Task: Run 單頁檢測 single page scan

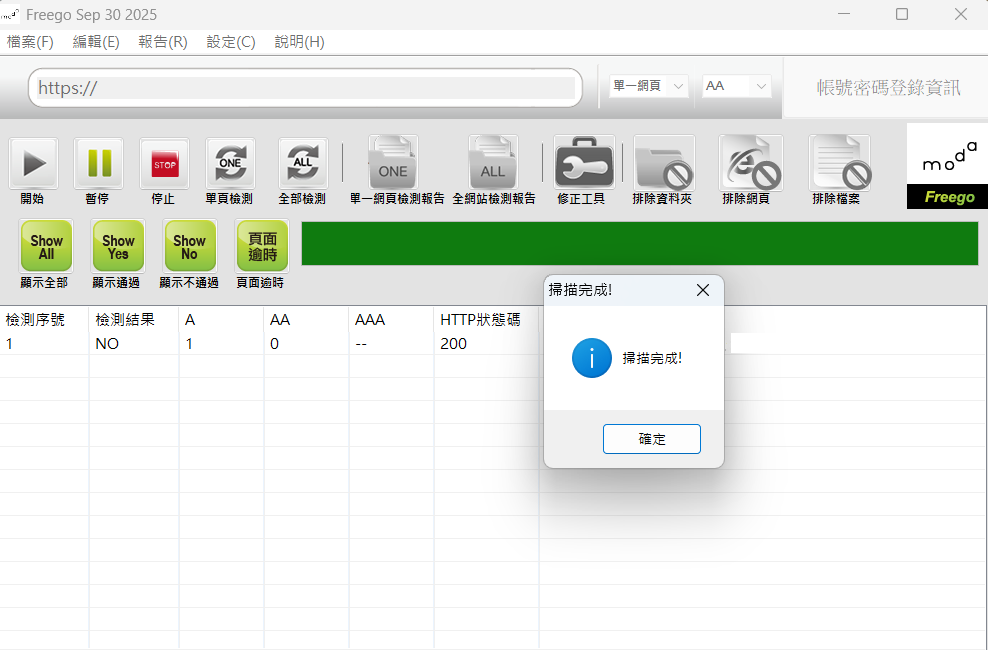Action: [x=230, y=164]
